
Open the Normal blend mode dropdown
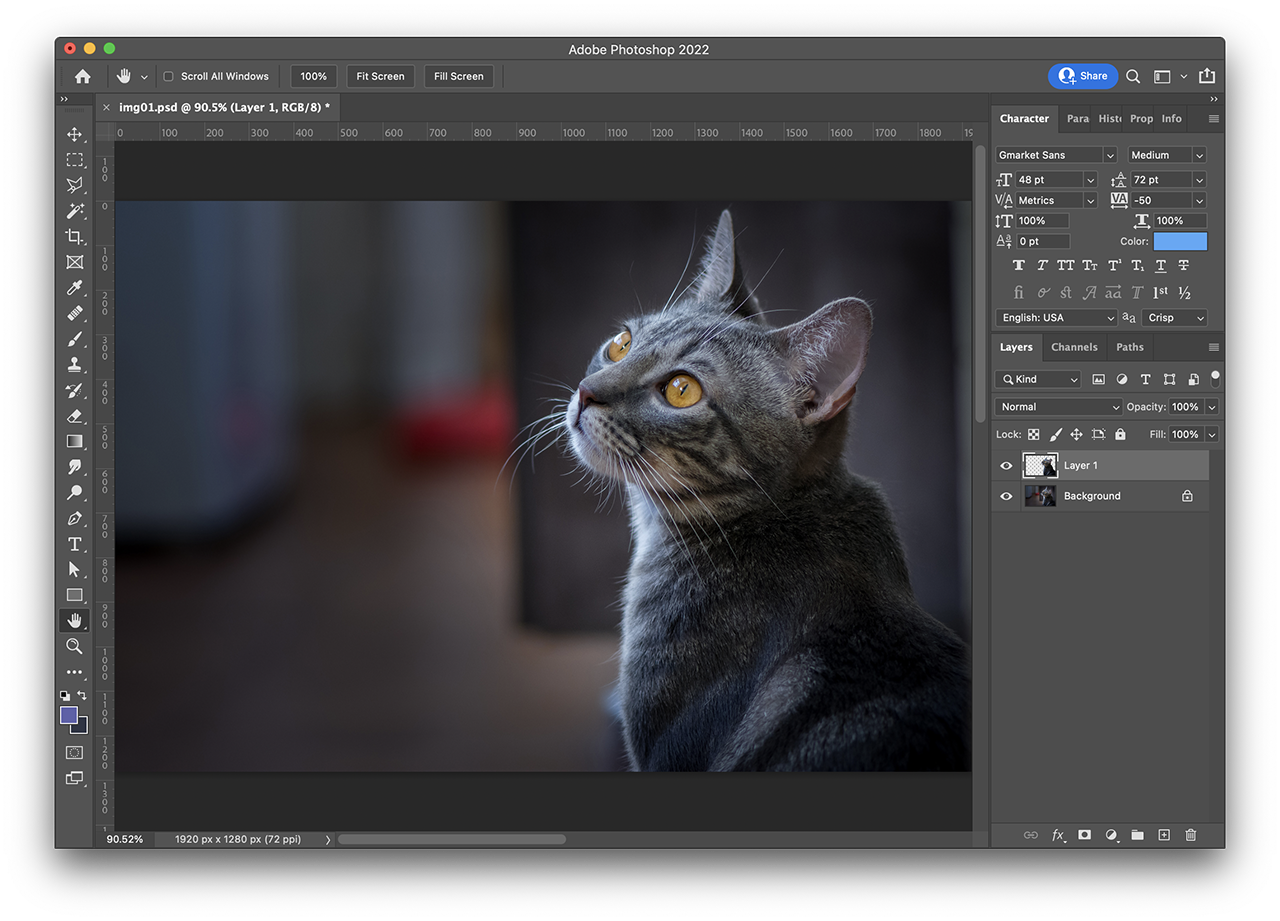click(x=1059, y=407)
